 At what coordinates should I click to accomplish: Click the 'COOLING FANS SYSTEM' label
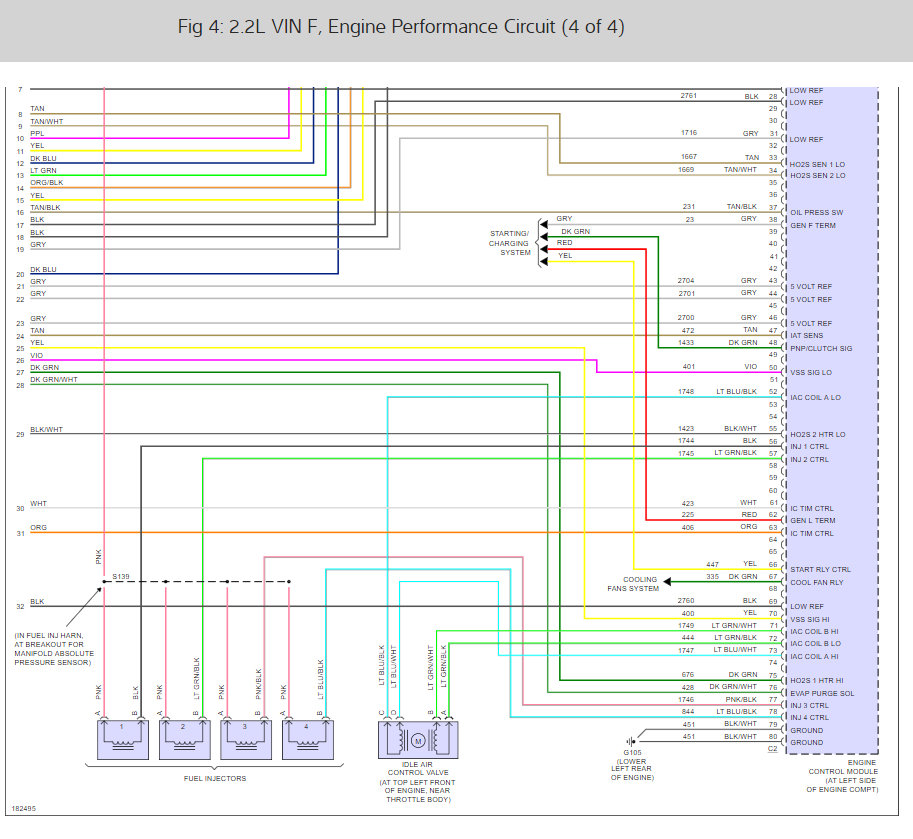(x=632, y=584)
